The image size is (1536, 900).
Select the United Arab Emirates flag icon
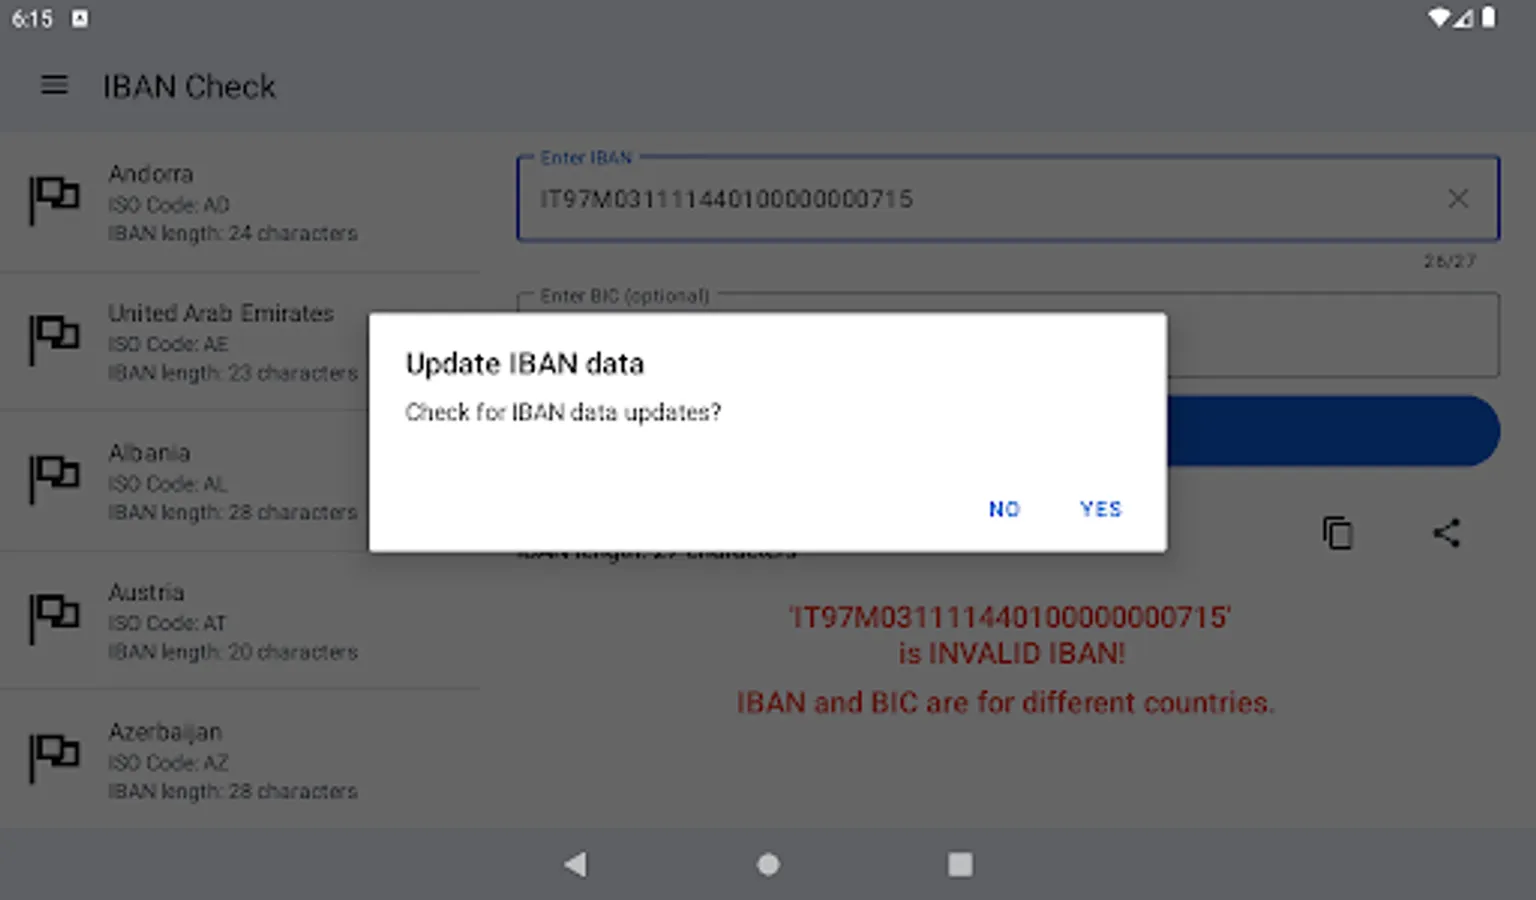click(x=54, y=339)
